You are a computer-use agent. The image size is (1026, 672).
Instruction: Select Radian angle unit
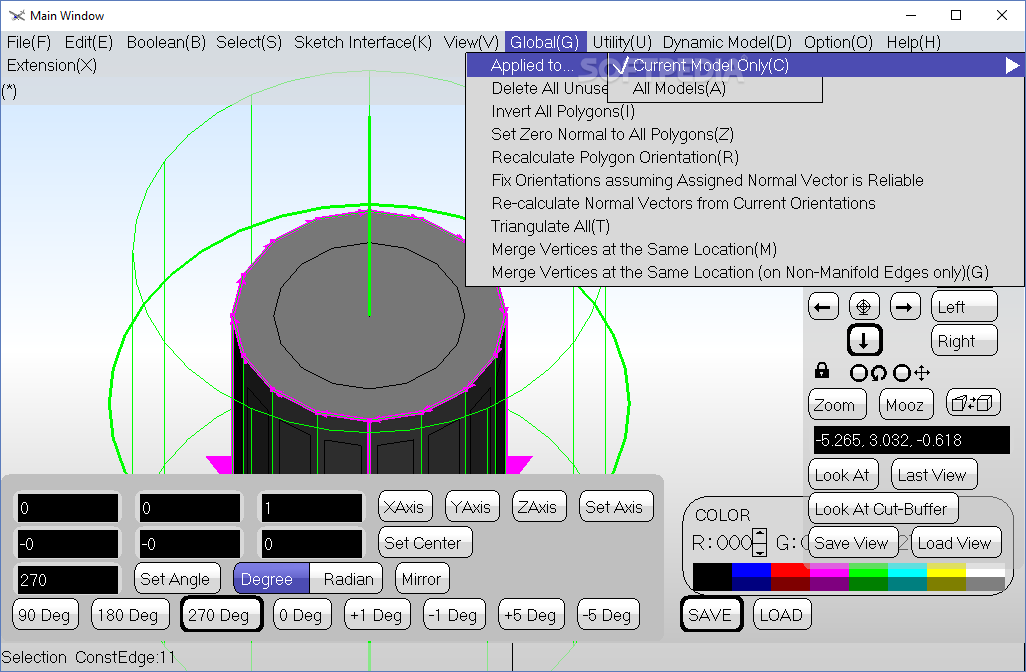(x=346, y=579)
